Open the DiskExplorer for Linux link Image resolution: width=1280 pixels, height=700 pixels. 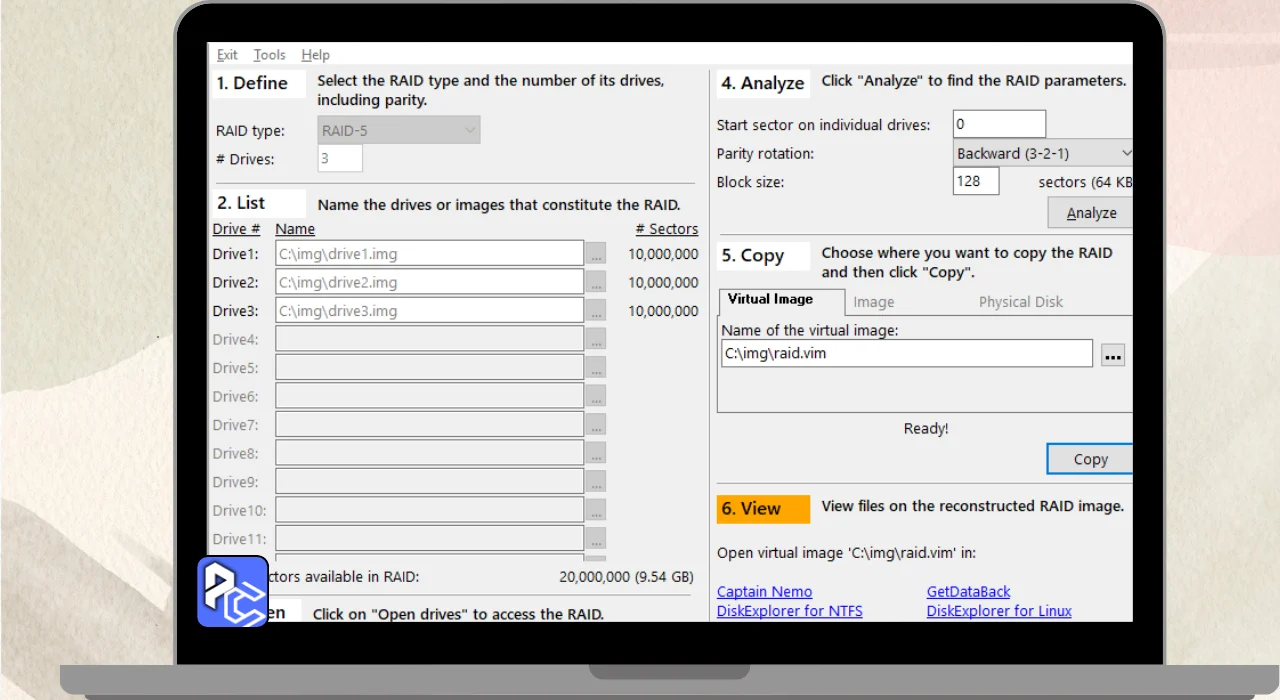tap(998, 611)
